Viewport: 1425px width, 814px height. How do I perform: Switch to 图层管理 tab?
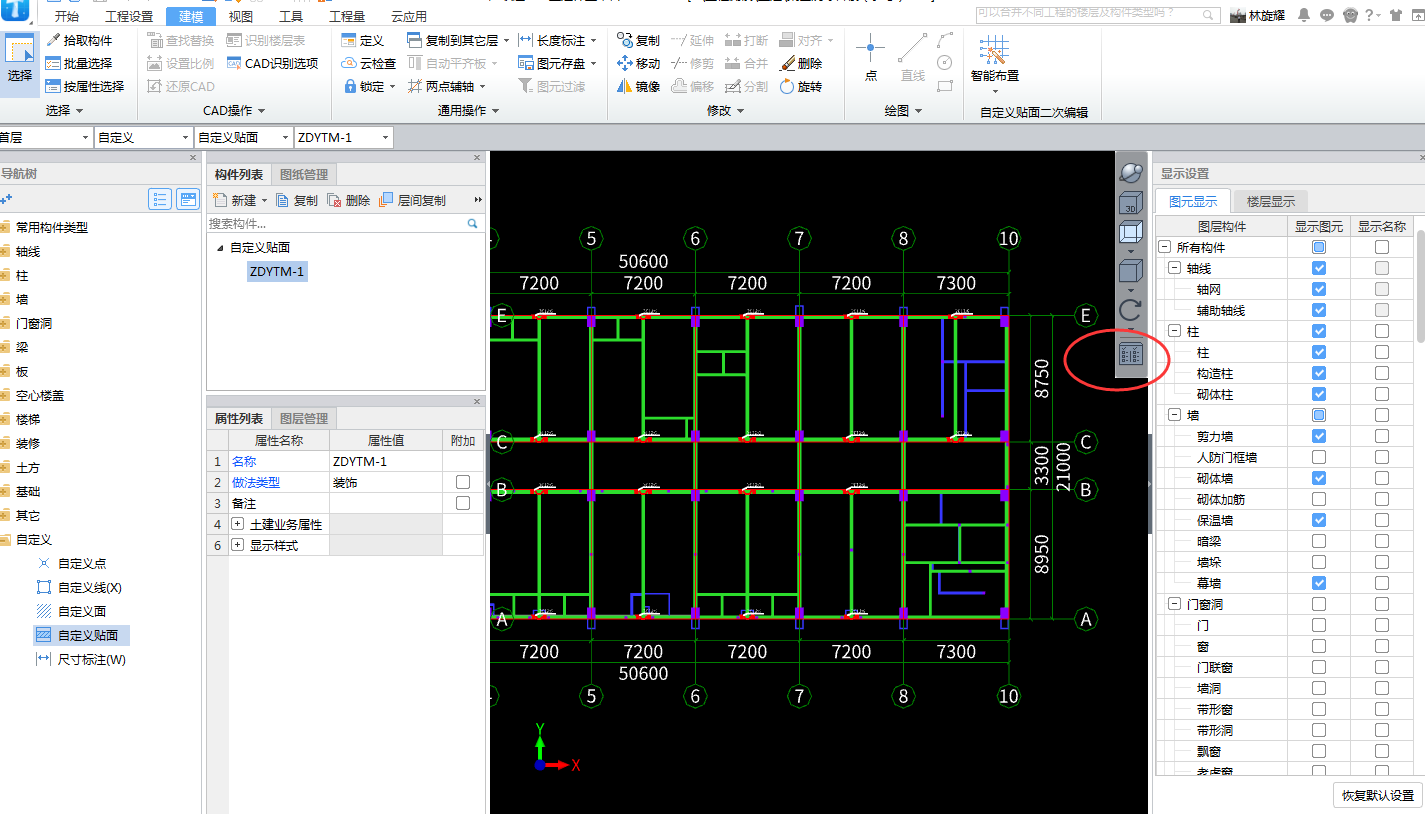point(303,418)
